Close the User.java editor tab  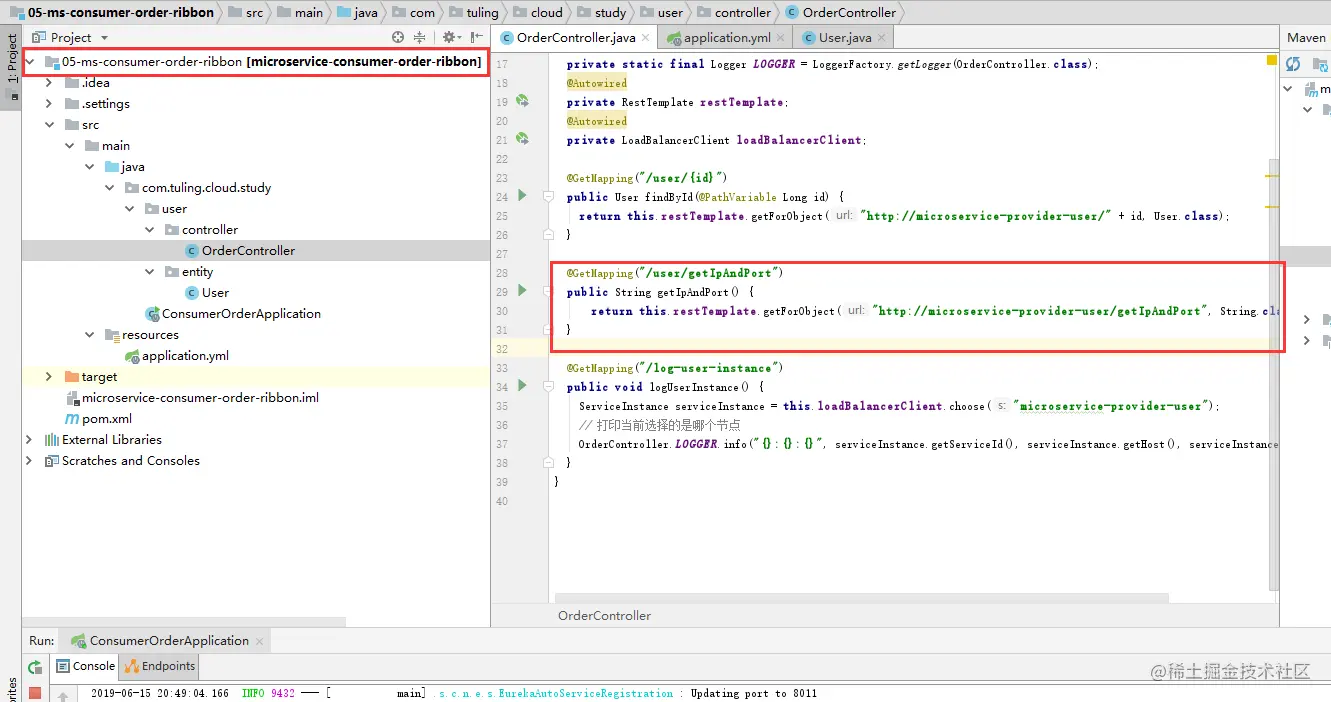882,38
